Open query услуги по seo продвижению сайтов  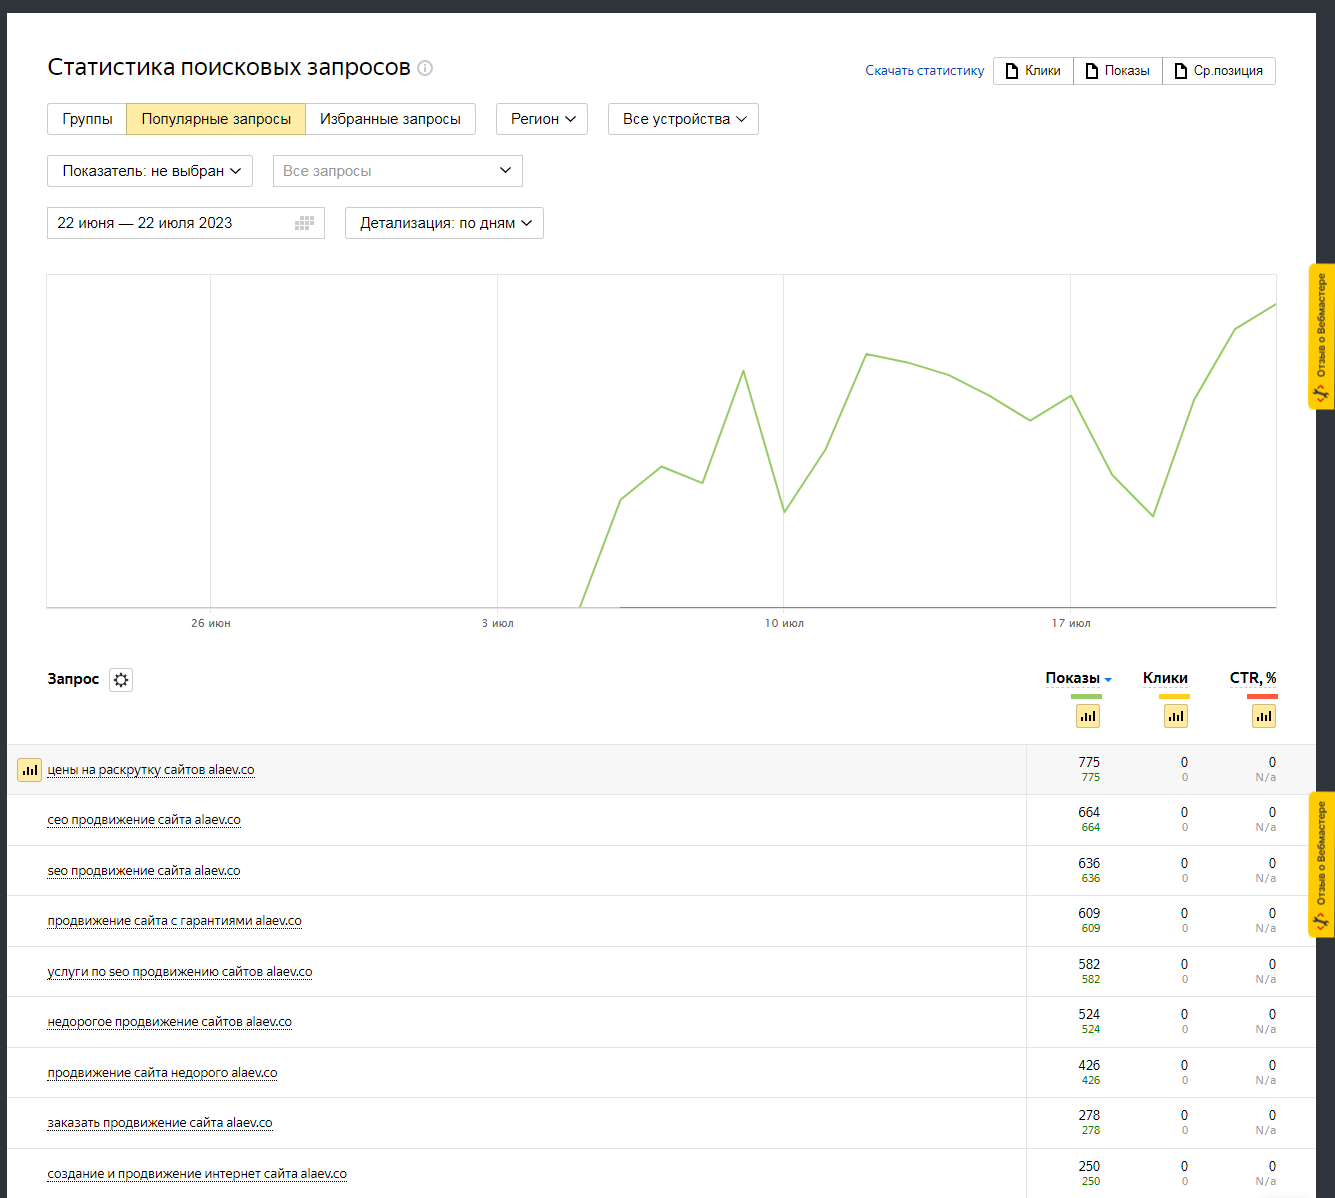coord(180,972)
